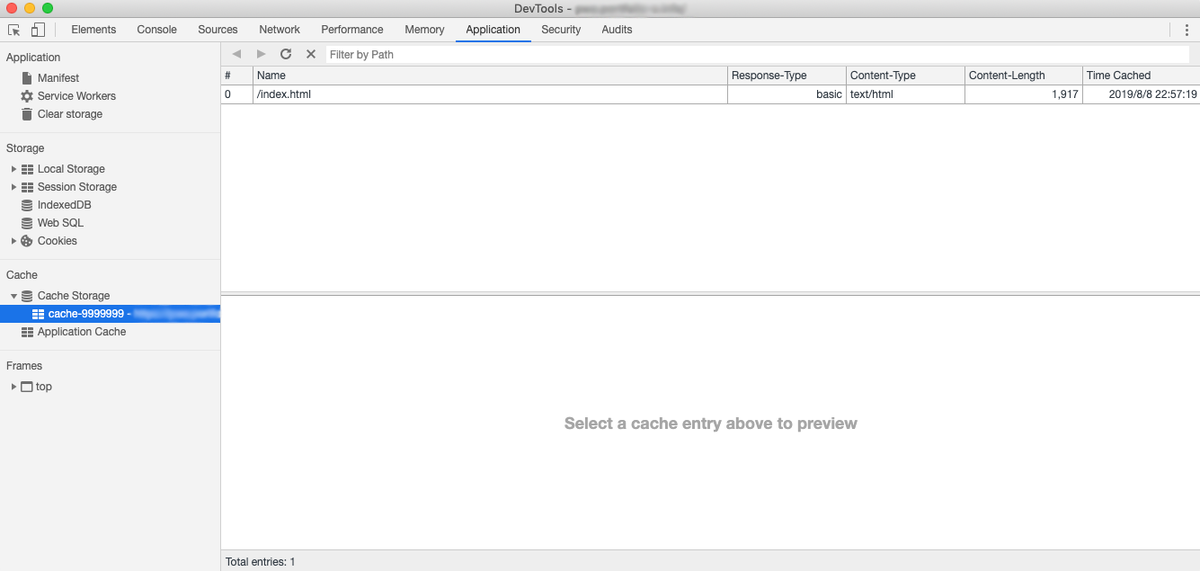Switch to the Performance tab
The width and height of the screenshot is (1200, 571).
(352, 30)
